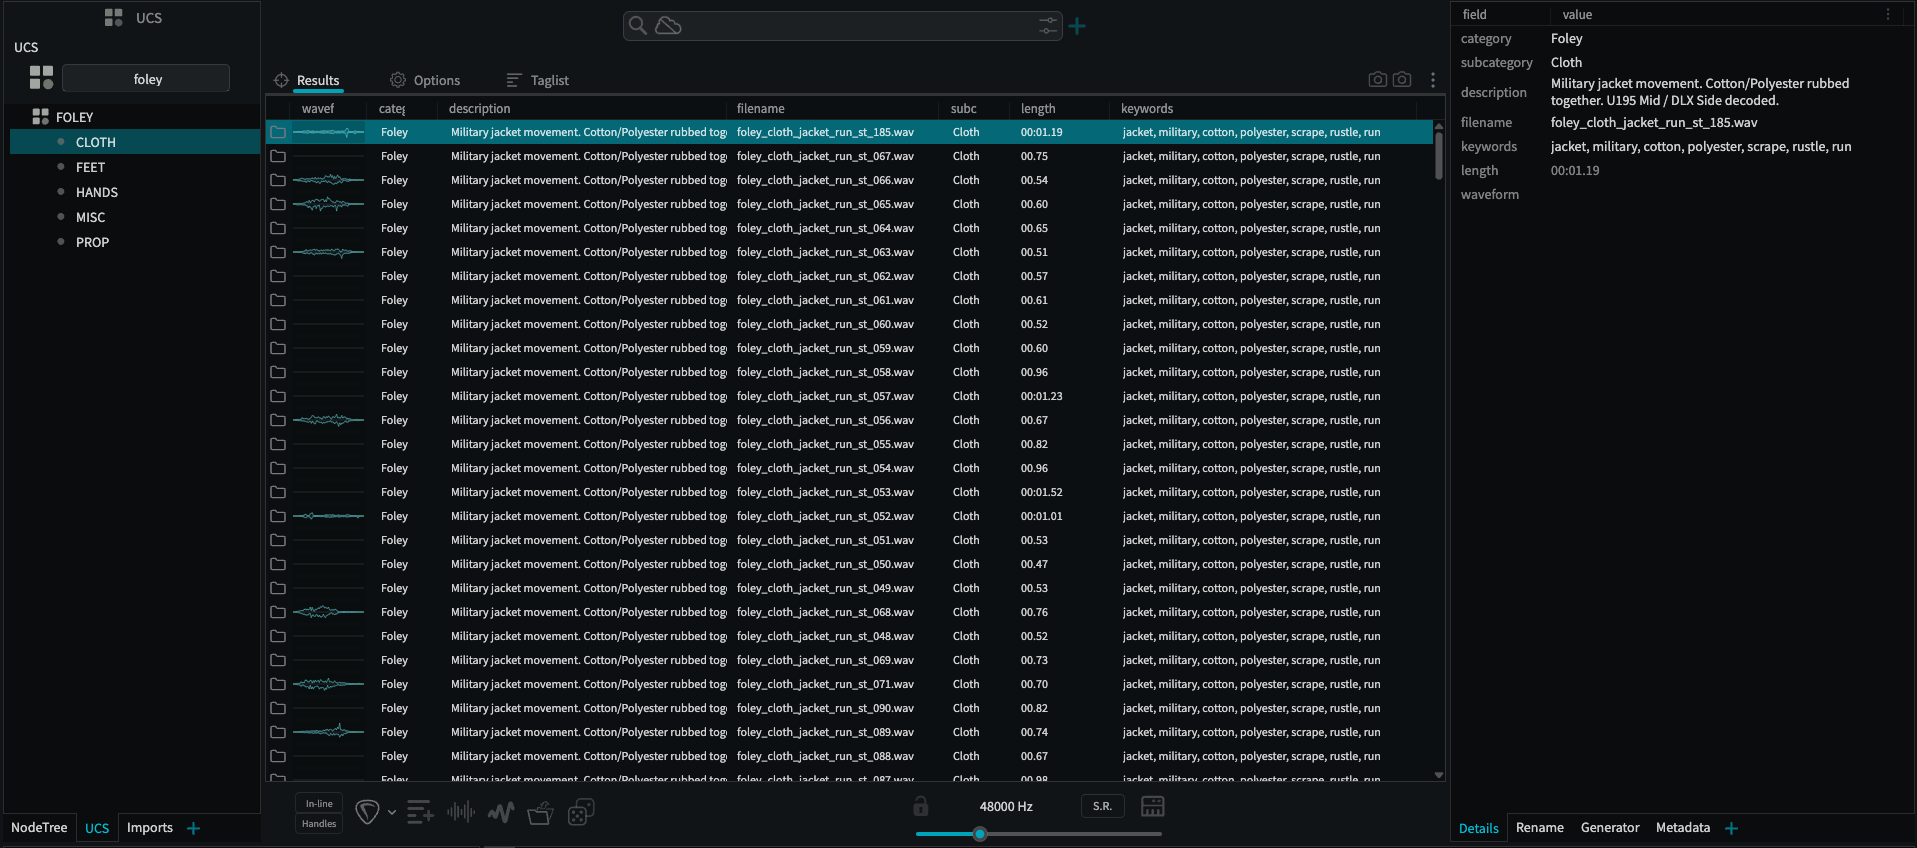Toggle the In-line button

319,803
